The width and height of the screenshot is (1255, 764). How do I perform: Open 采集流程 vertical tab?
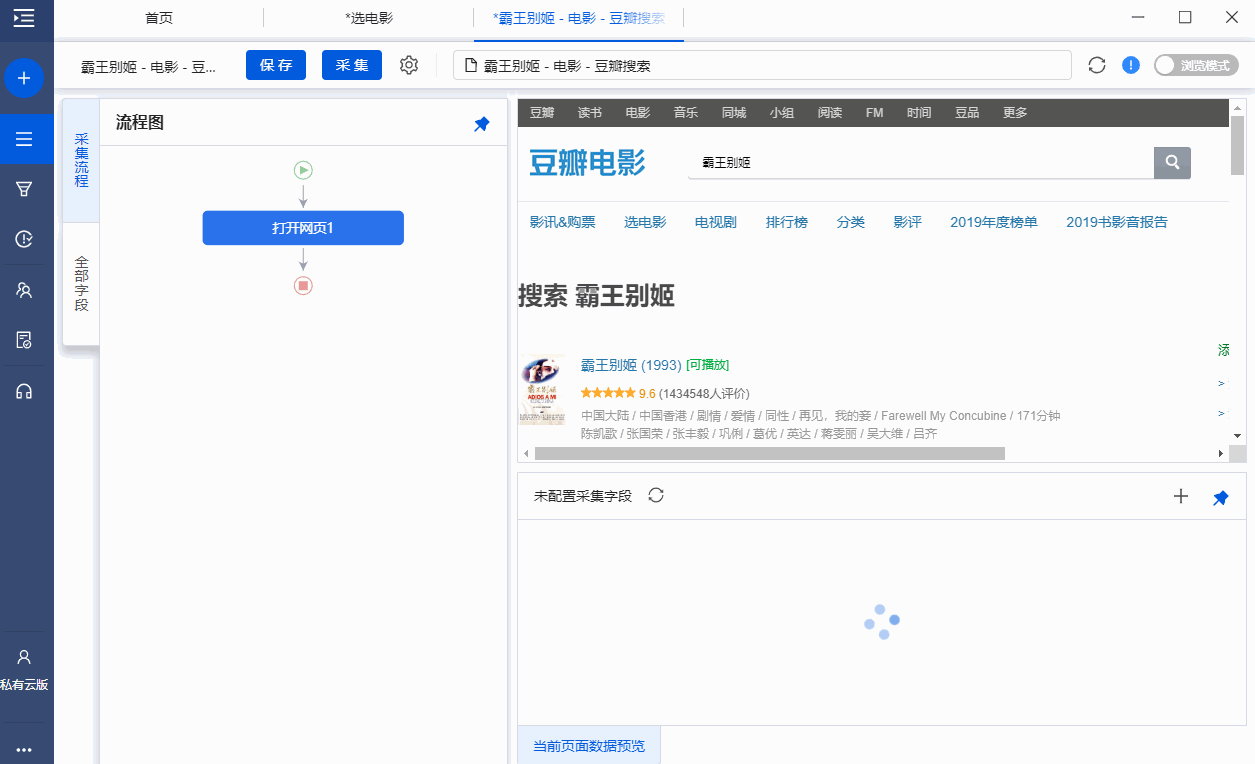click(x=81, y=160)
